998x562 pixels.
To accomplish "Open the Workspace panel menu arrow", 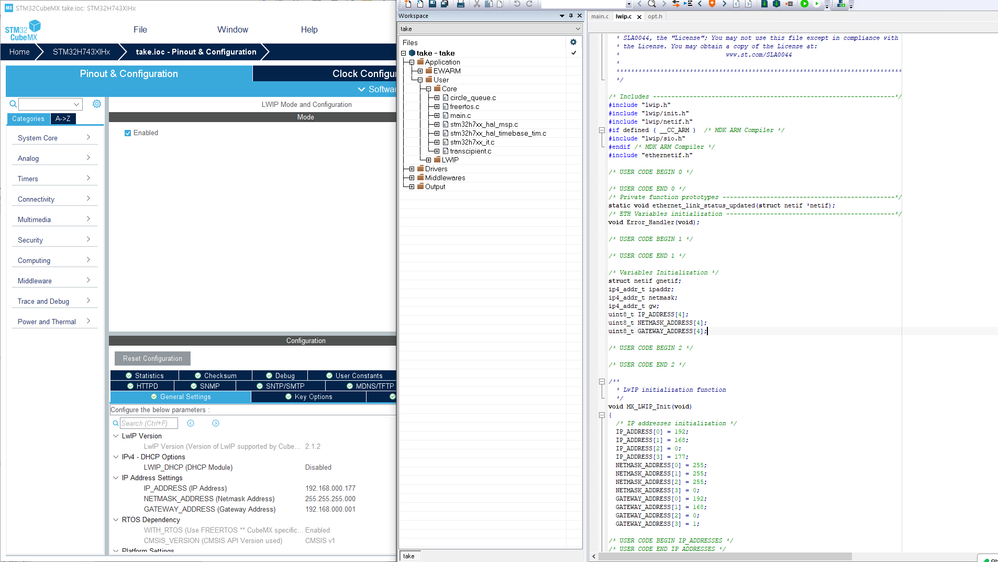I will point(561,15).
